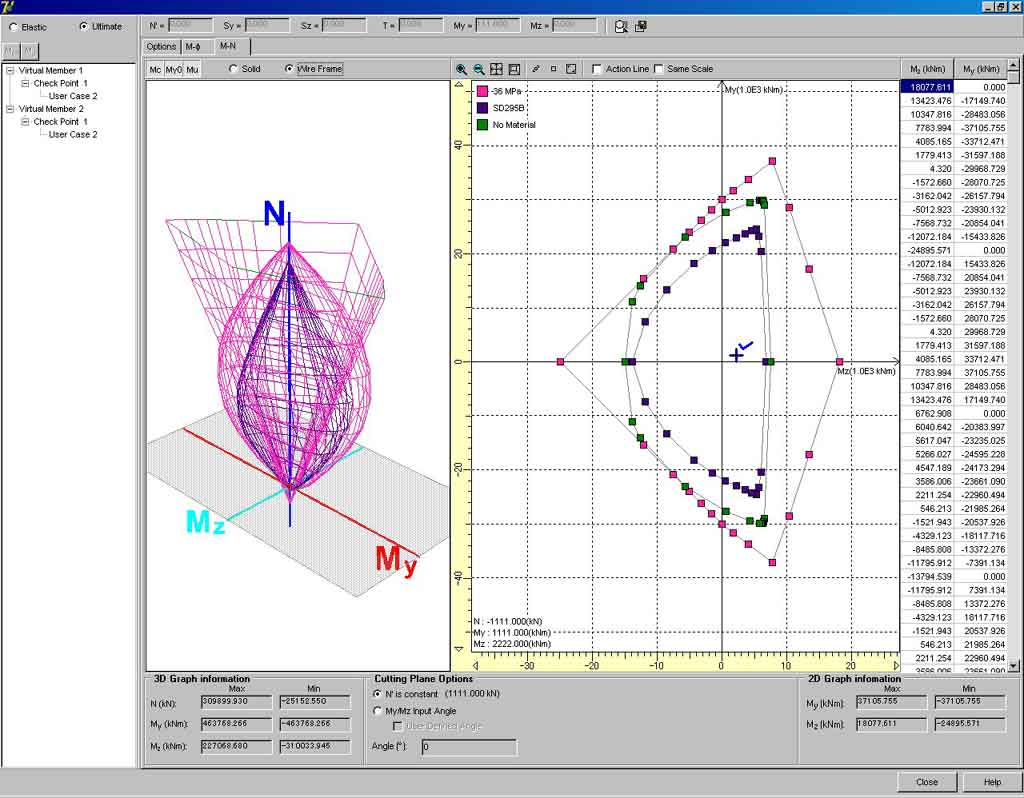Image resolution: width=1024 pixels, height=798 pixels.
Task: Select User Case 2 under Virtual Member 2
Action: tap(73, 135)
